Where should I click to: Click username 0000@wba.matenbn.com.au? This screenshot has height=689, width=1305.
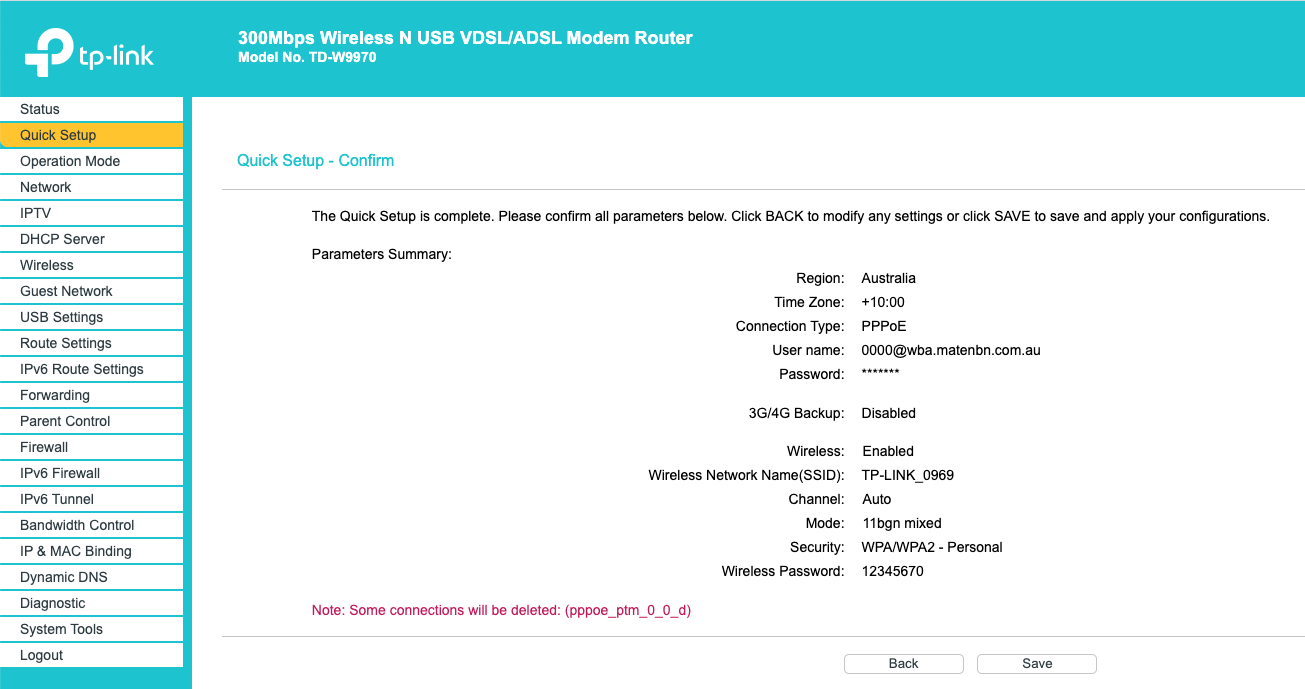951,350
